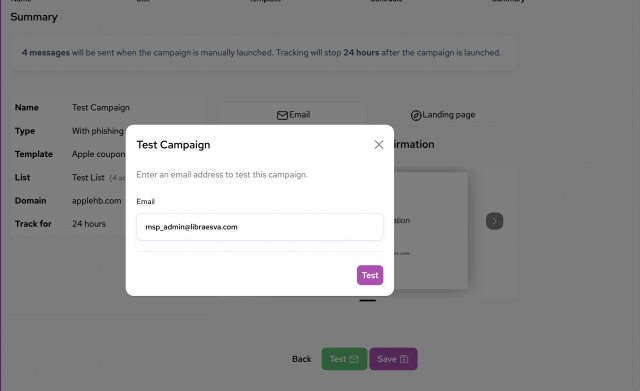640x391 pixels.
Task: Click the Test Campaign name value
Action: pos(101,108)
